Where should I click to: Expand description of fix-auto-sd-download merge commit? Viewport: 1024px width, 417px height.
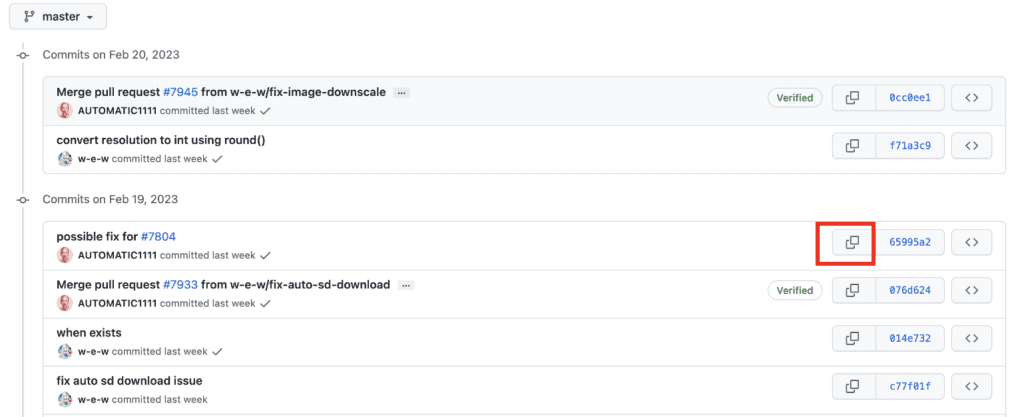[407, 285]
